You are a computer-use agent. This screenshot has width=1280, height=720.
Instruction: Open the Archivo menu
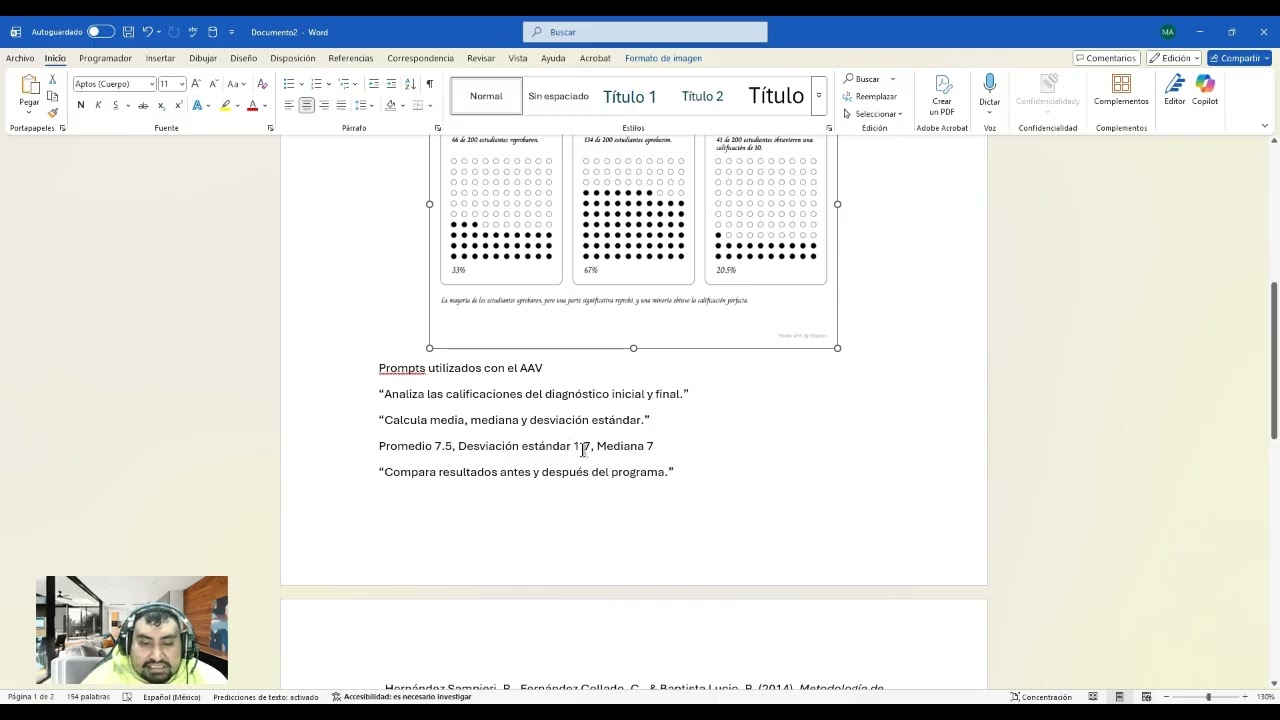coord(20,58)
